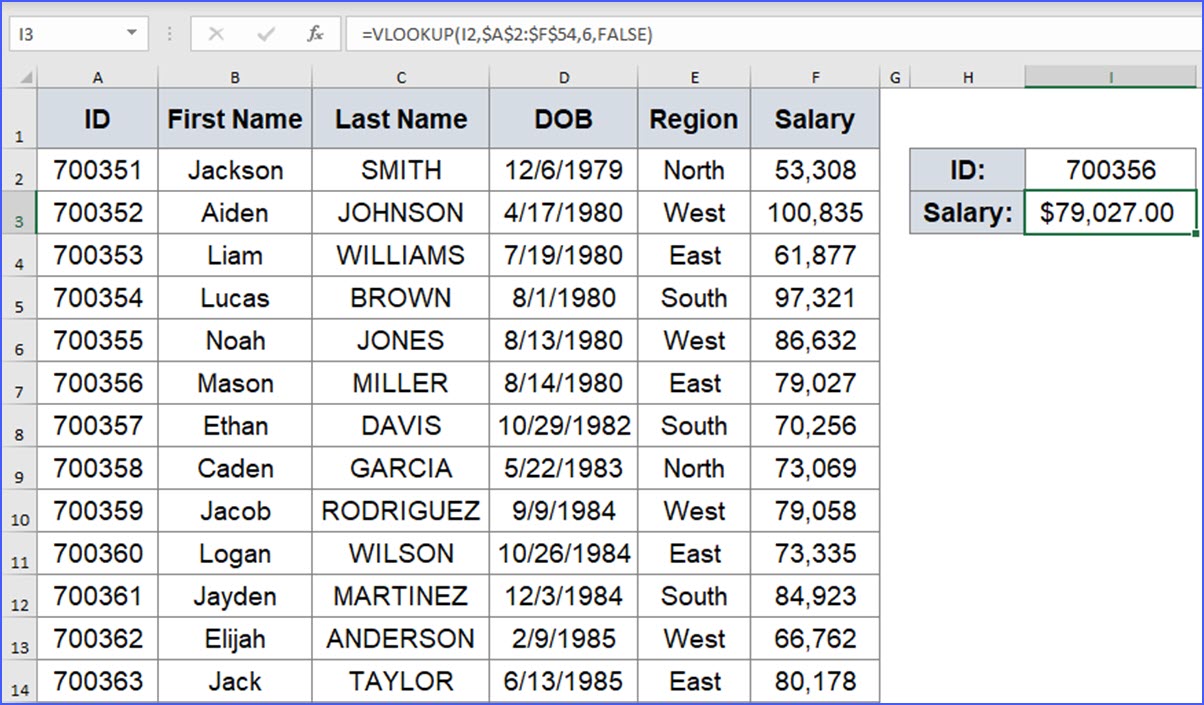Click the Salary: label cell in column H
1204x705 pixels.
tap(967, 212)
